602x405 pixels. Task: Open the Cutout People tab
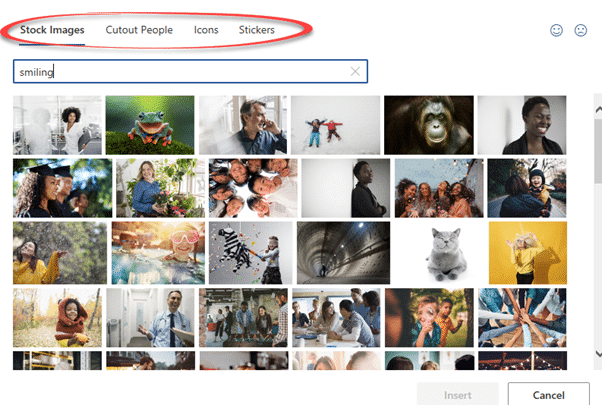click(x=139, y=30)
